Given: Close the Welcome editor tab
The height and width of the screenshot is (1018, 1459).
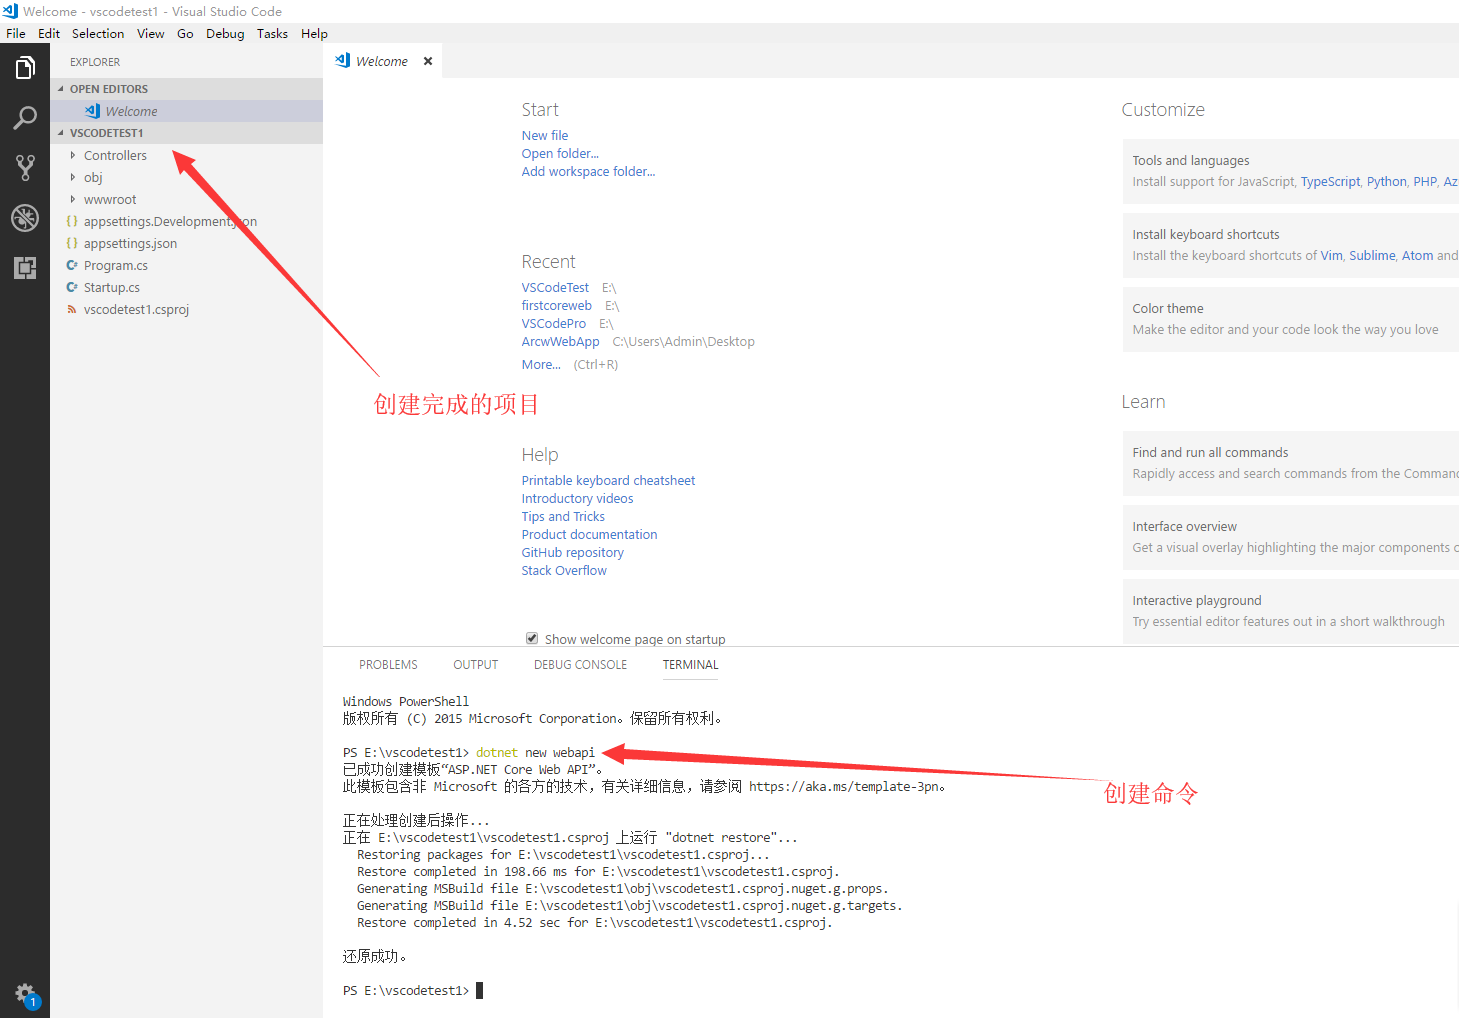Looking at the screenshot, I should [428, 61].
